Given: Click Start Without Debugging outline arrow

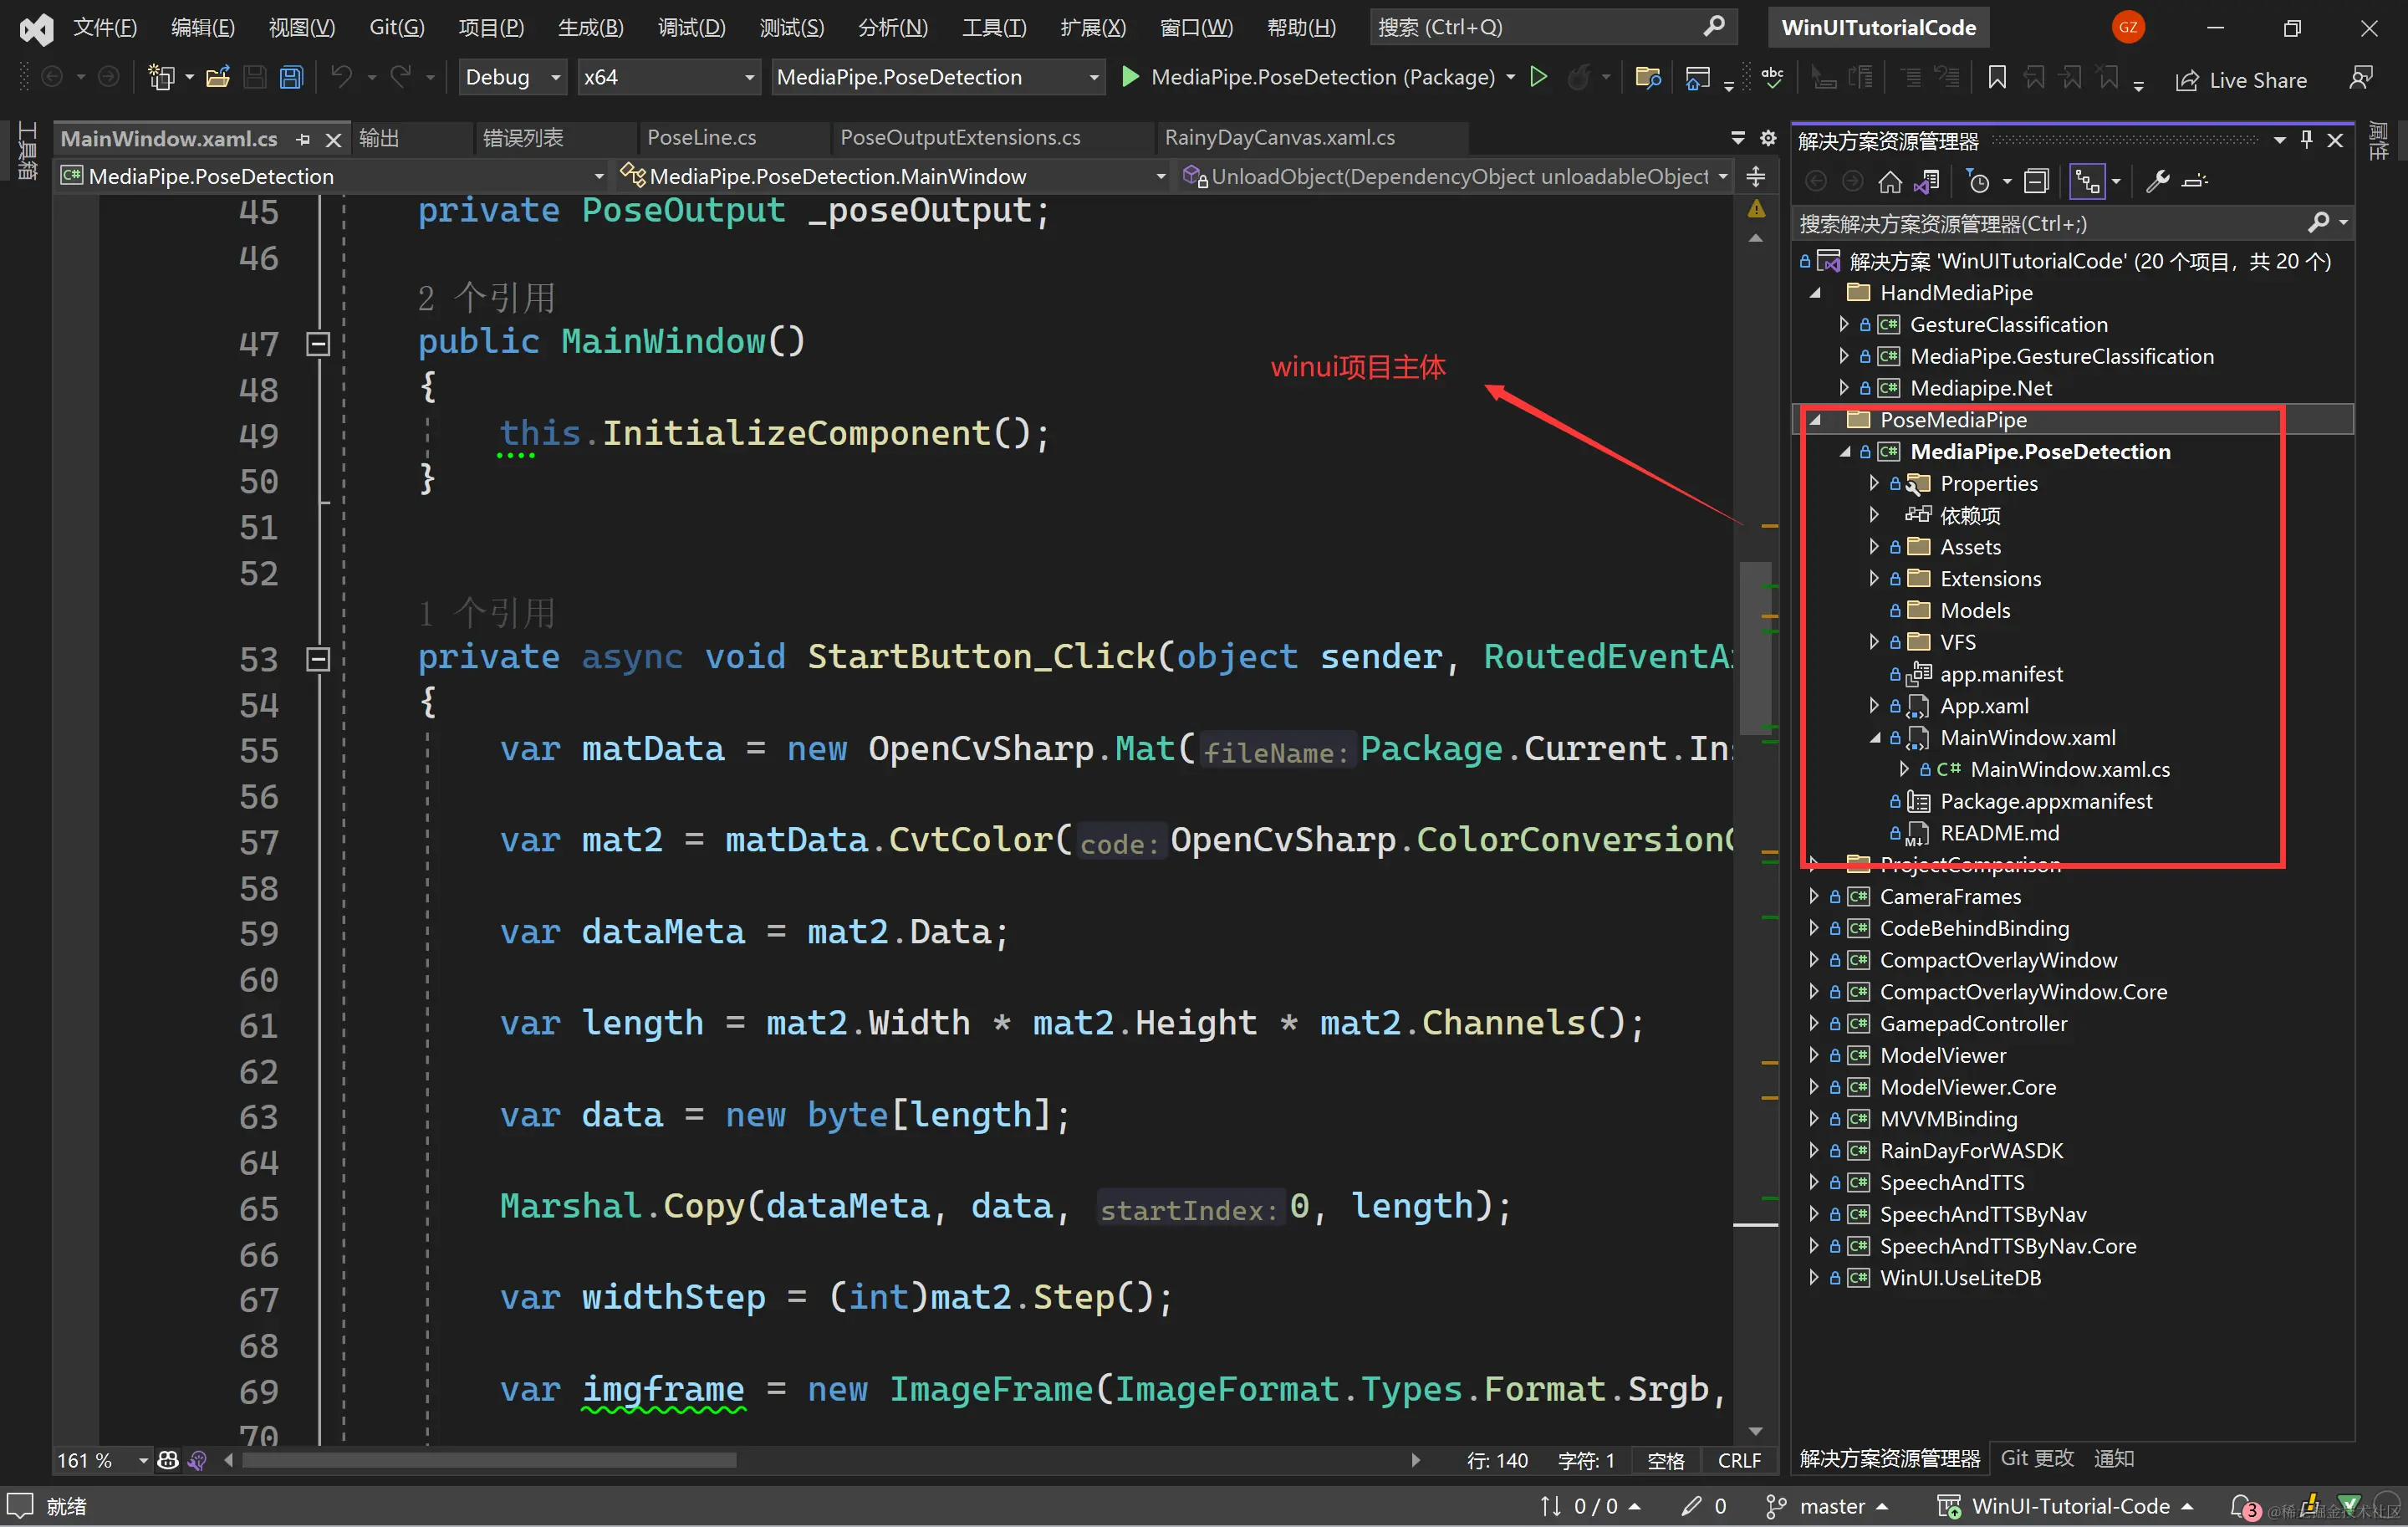Looking at the screenshot, I should (1539, 77).
